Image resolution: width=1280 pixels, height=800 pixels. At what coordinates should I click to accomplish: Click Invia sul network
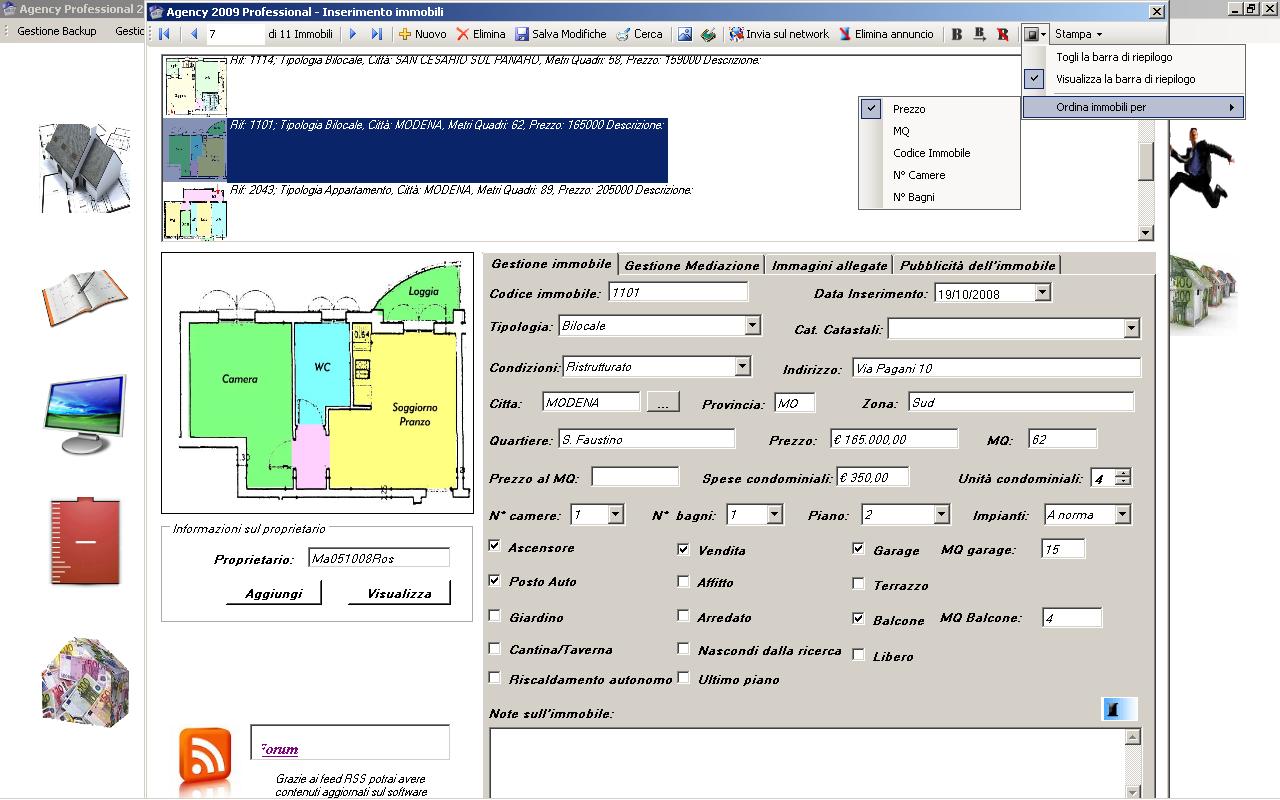pos(779,34)
